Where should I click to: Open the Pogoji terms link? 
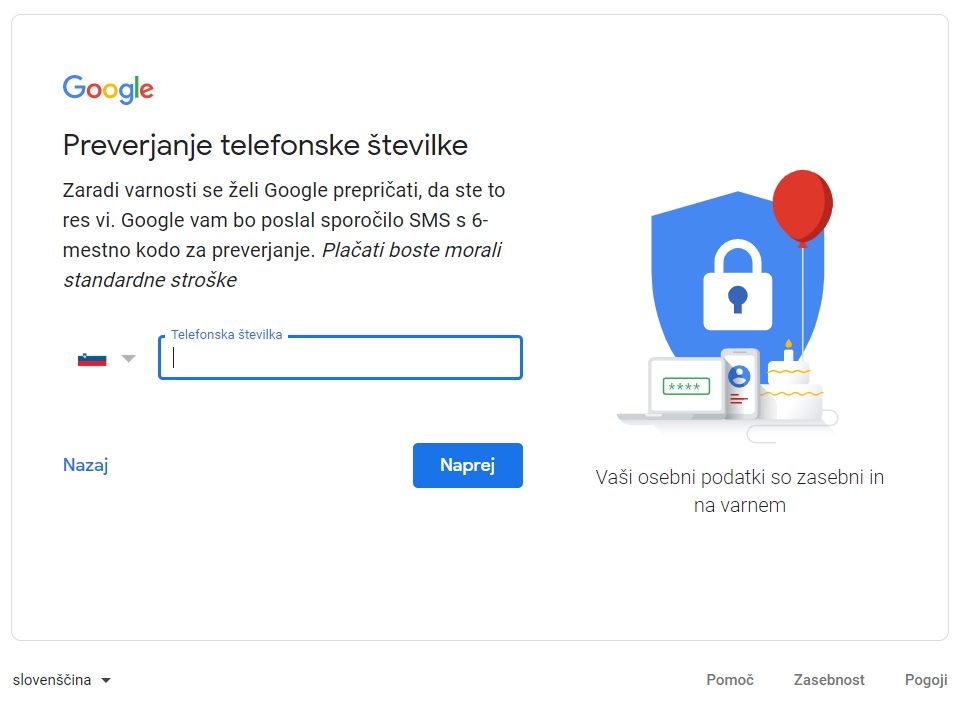click(x=925, y=680)
